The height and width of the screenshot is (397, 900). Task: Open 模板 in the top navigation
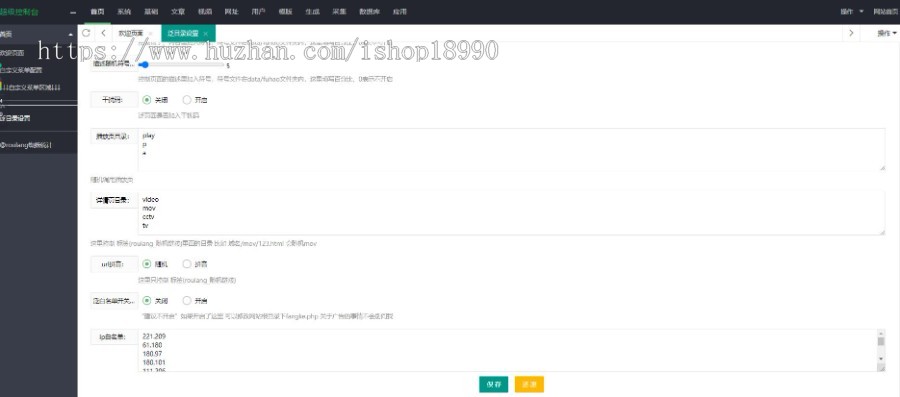285,11
